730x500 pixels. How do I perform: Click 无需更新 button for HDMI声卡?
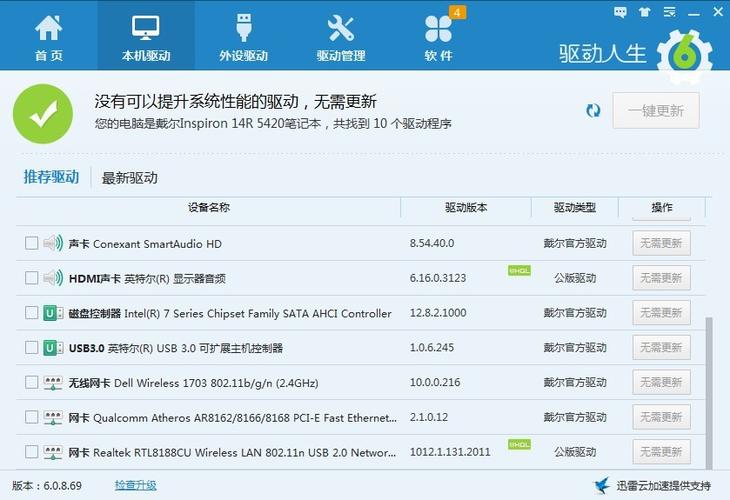(x=661, y=278)
